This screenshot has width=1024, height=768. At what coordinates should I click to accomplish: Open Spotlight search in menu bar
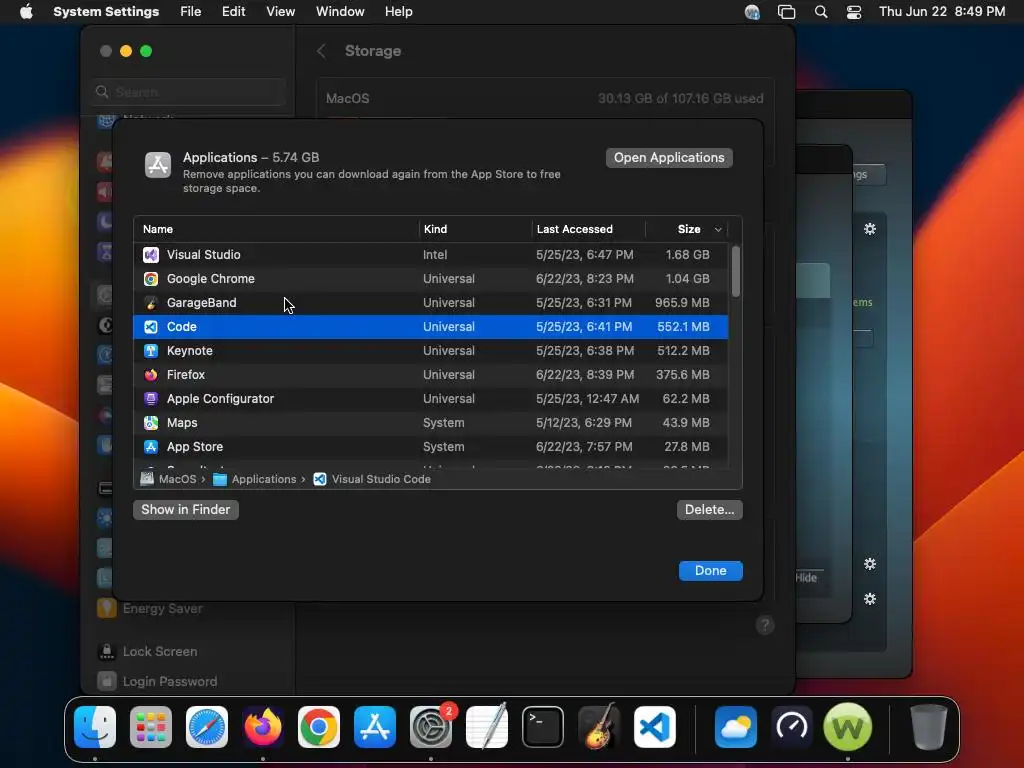821,12
